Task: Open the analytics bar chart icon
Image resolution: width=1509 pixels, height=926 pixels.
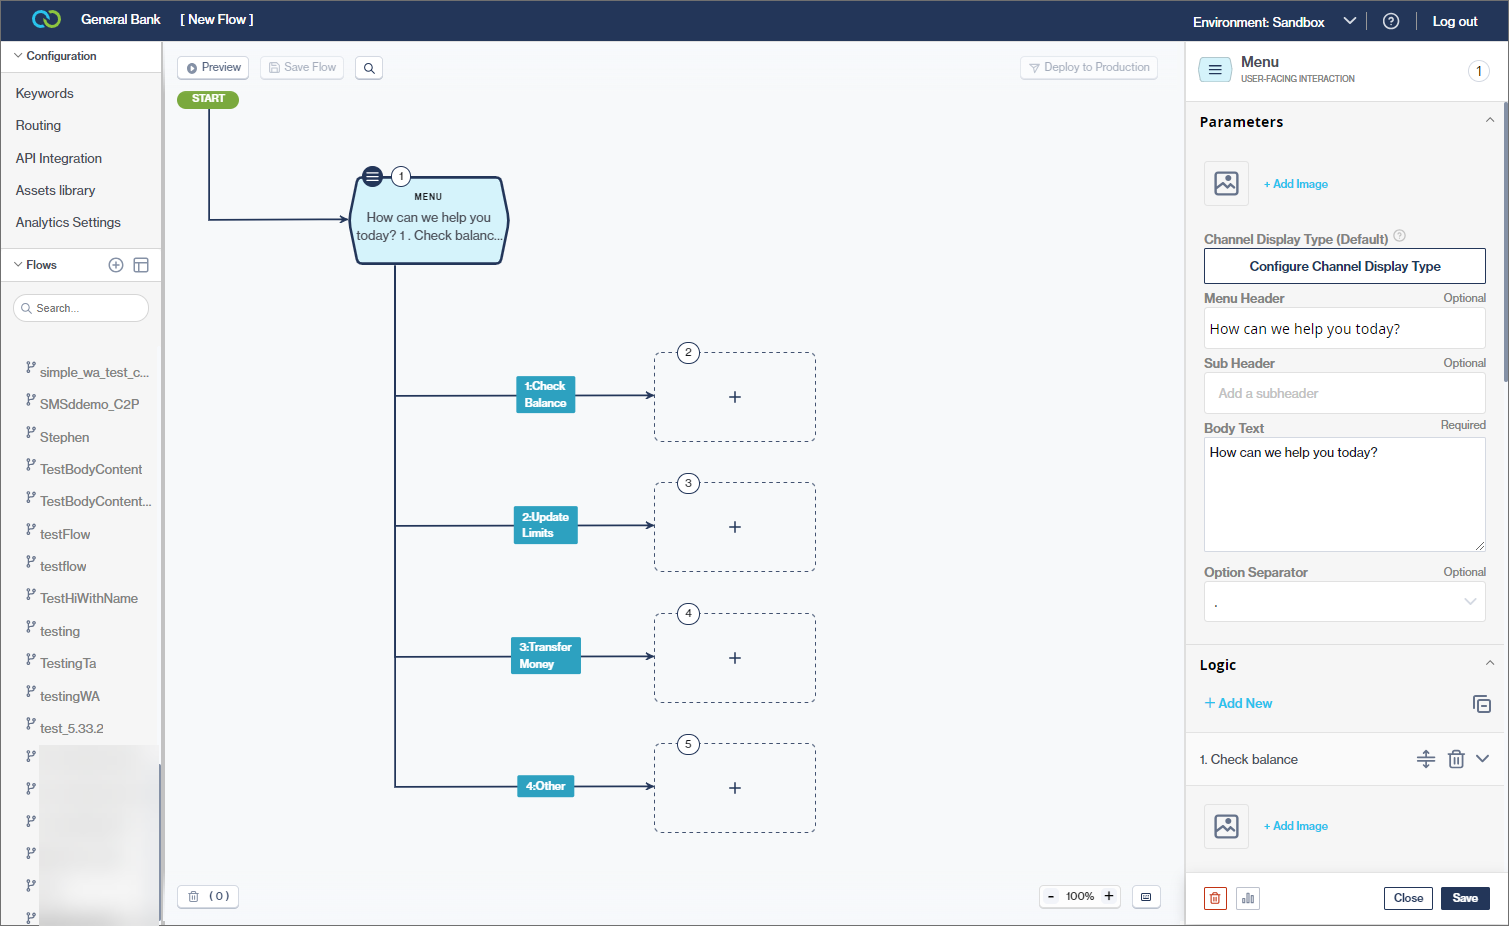Action: (x=1247, y=898)
